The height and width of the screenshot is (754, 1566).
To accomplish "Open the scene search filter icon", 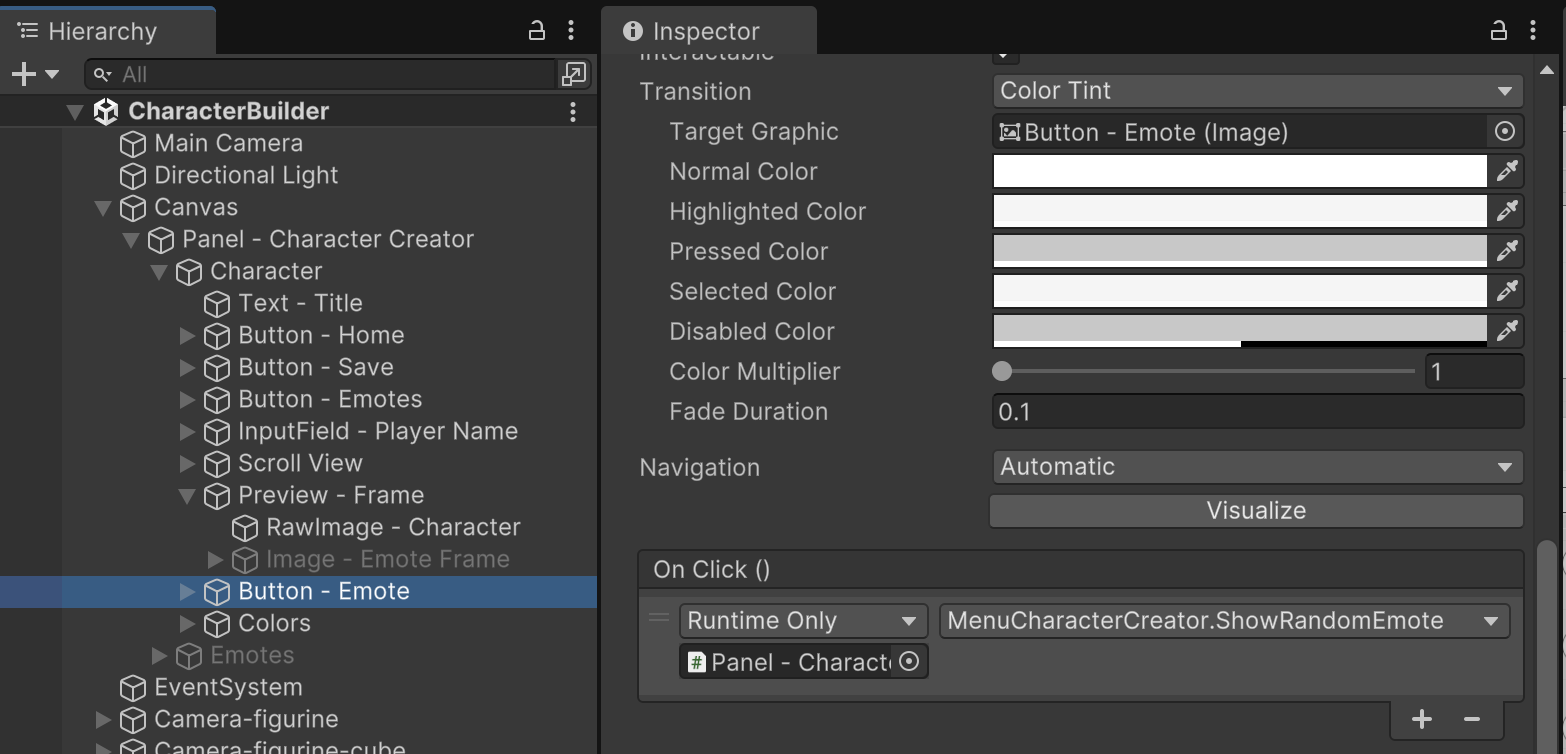I will (574, 74).
